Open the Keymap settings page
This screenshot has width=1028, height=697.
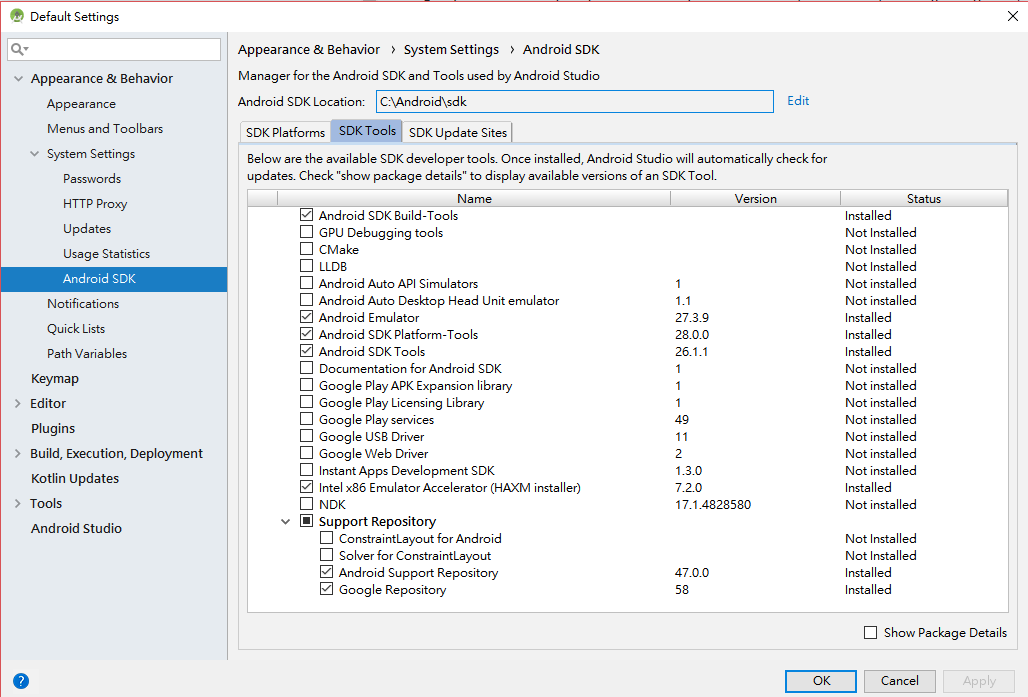(54, 378)
